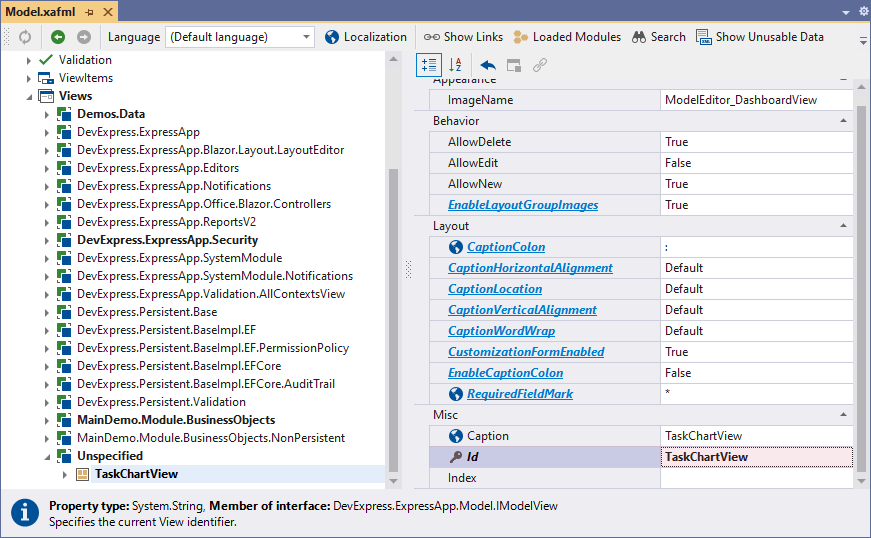
Task: Click the EnableLayoutGroupImages link
Action: pyautogui.click(x=523, y=205)
